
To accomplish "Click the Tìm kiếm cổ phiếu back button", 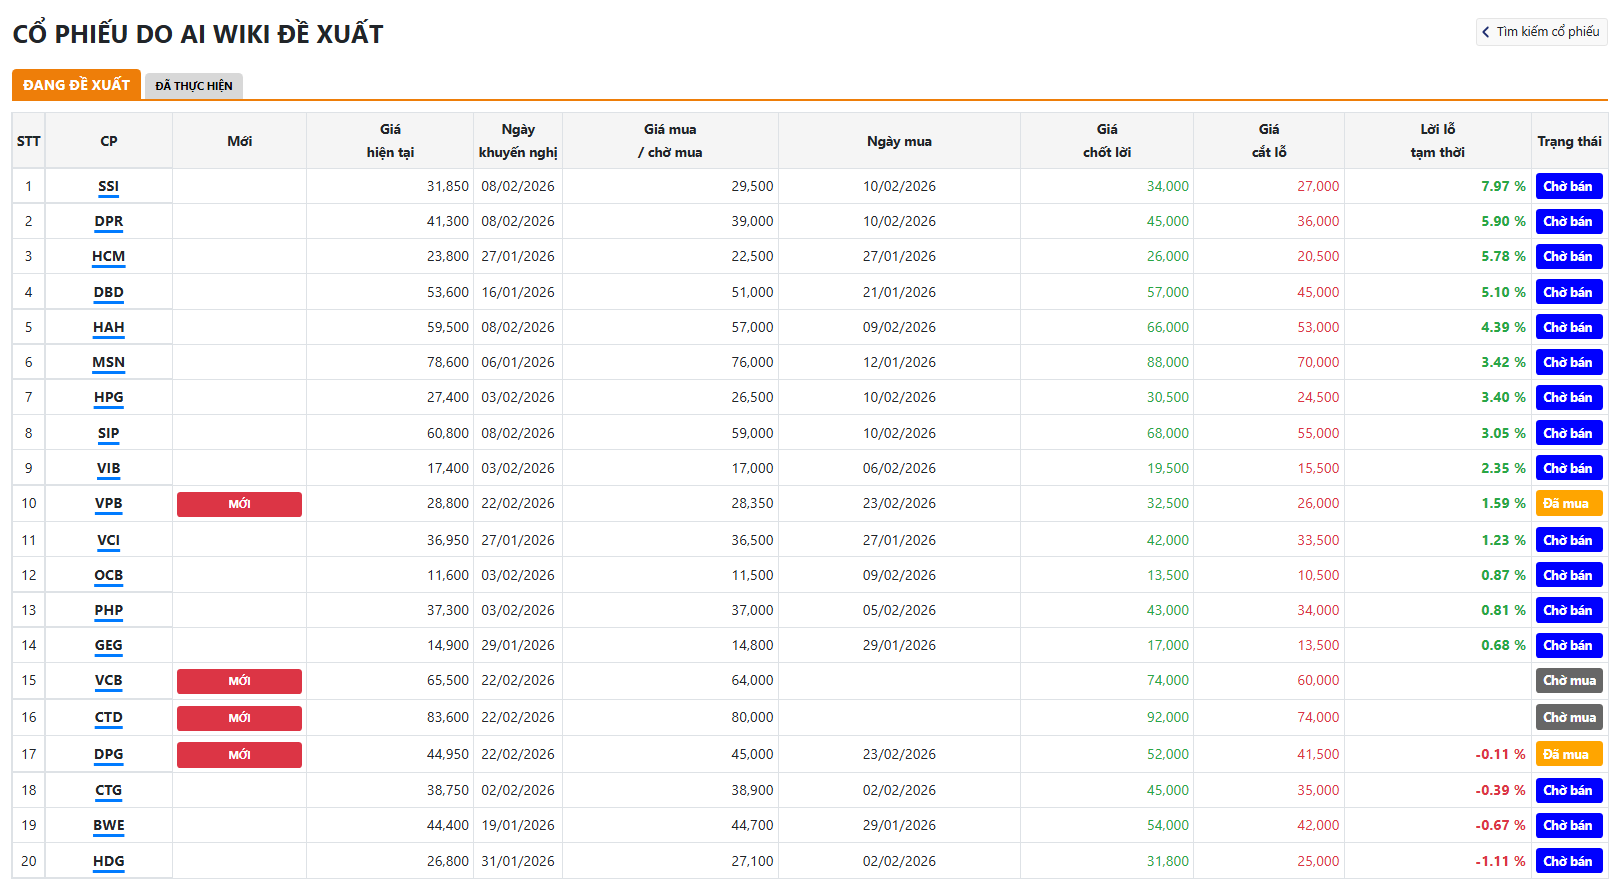I will click(1541, 32).
